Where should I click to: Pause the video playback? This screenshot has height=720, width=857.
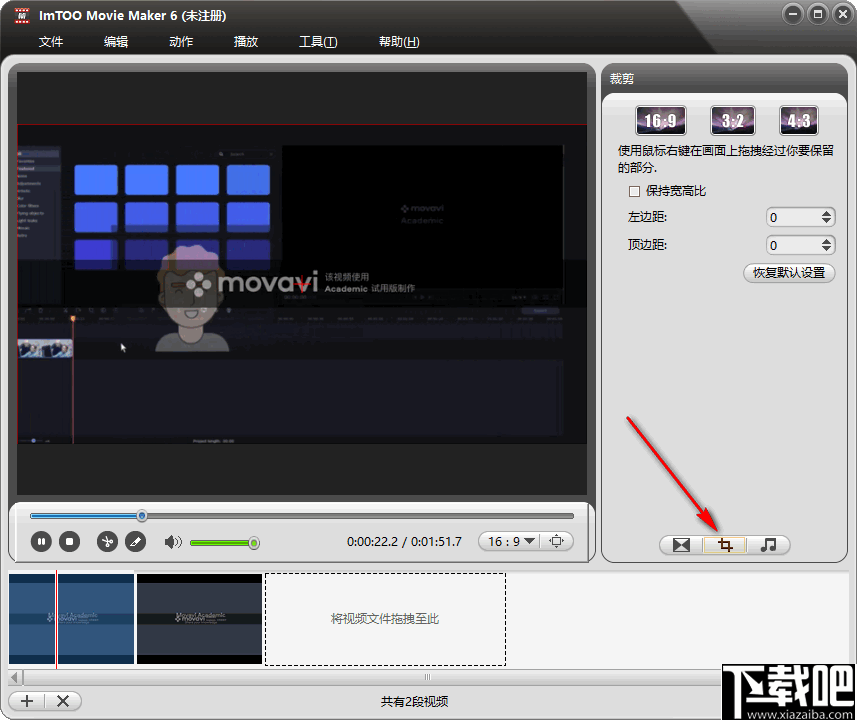pyautogui.click(x=40, y=541)
